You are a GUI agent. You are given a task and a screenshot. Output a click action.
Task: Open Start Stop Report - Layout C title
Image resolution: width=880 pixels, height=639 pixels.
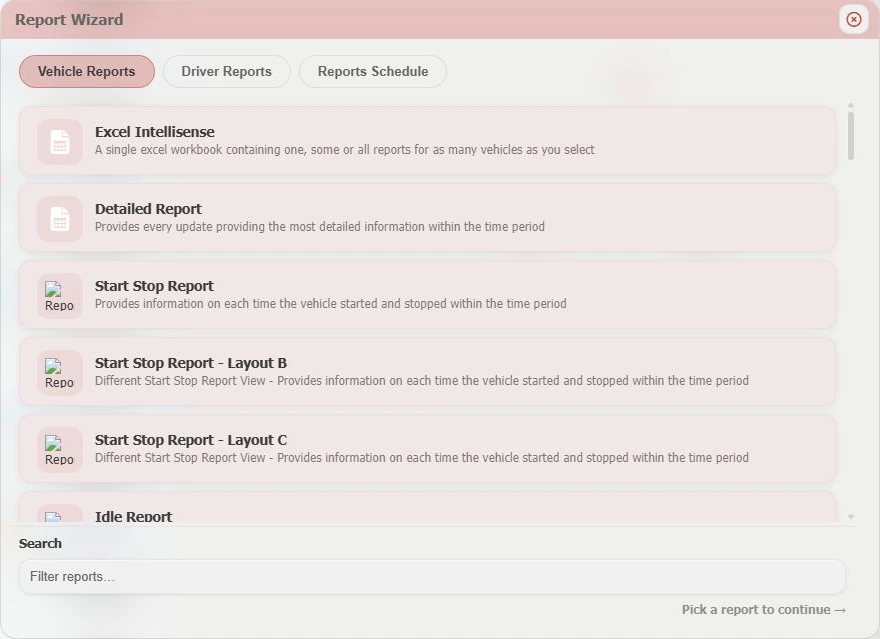point(191,440)
